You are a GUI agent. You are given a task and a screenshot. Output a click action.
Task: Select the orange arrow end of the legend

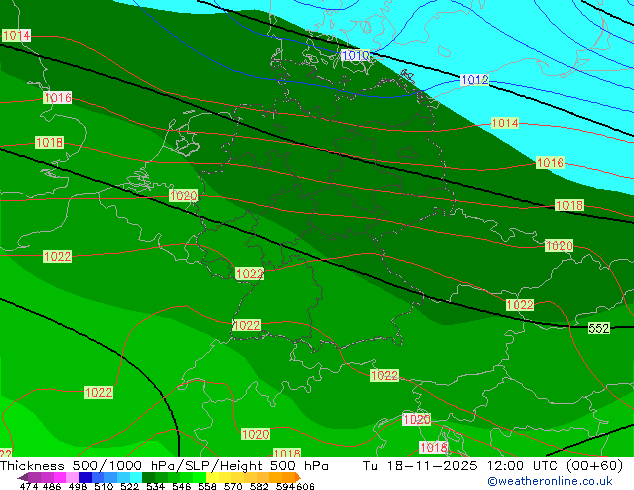point(298,477)
